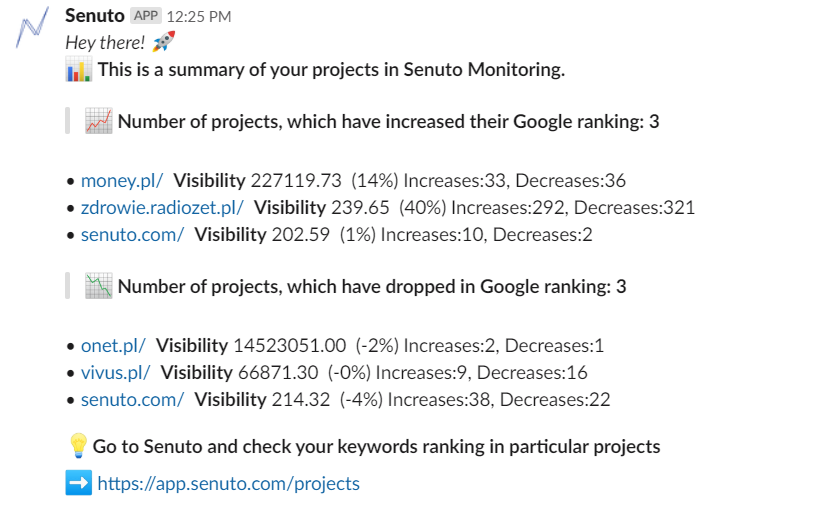
Task: Open senuto.com/ link with visibility 202.59
Action: click(133, 234)
